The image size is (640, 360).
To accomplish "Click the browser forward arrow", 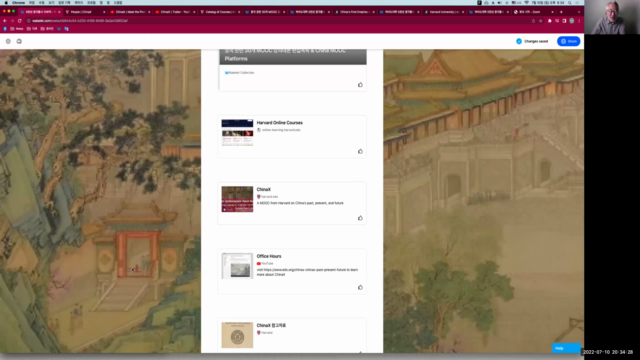I will point(12,21).
